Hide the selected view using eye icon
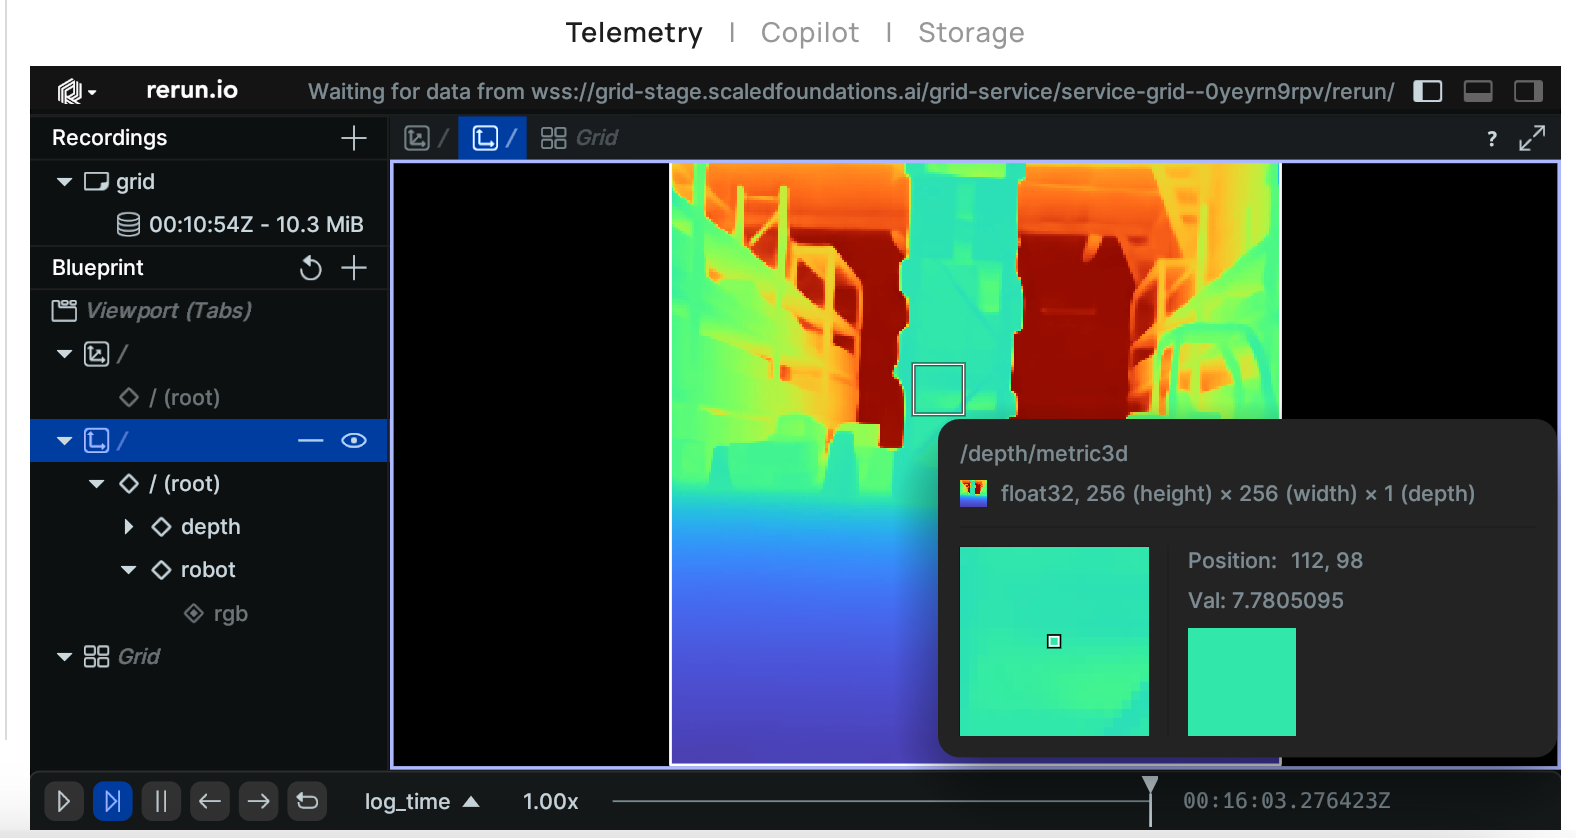Screen dimensions: 1576x838 tap(354, 441)
